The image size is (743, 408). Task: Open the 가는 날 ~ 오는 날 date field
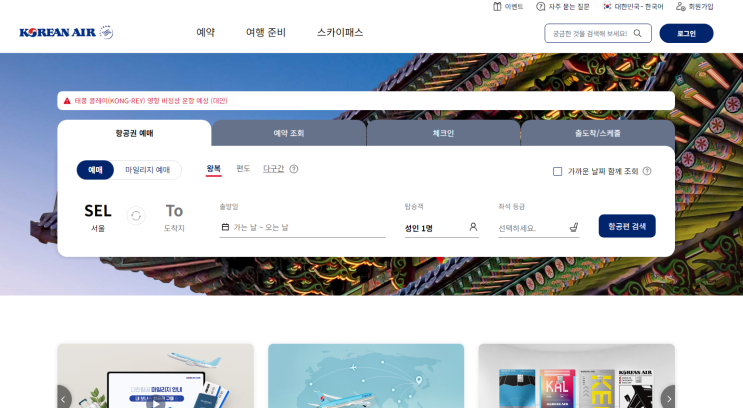tap(302, 227)
